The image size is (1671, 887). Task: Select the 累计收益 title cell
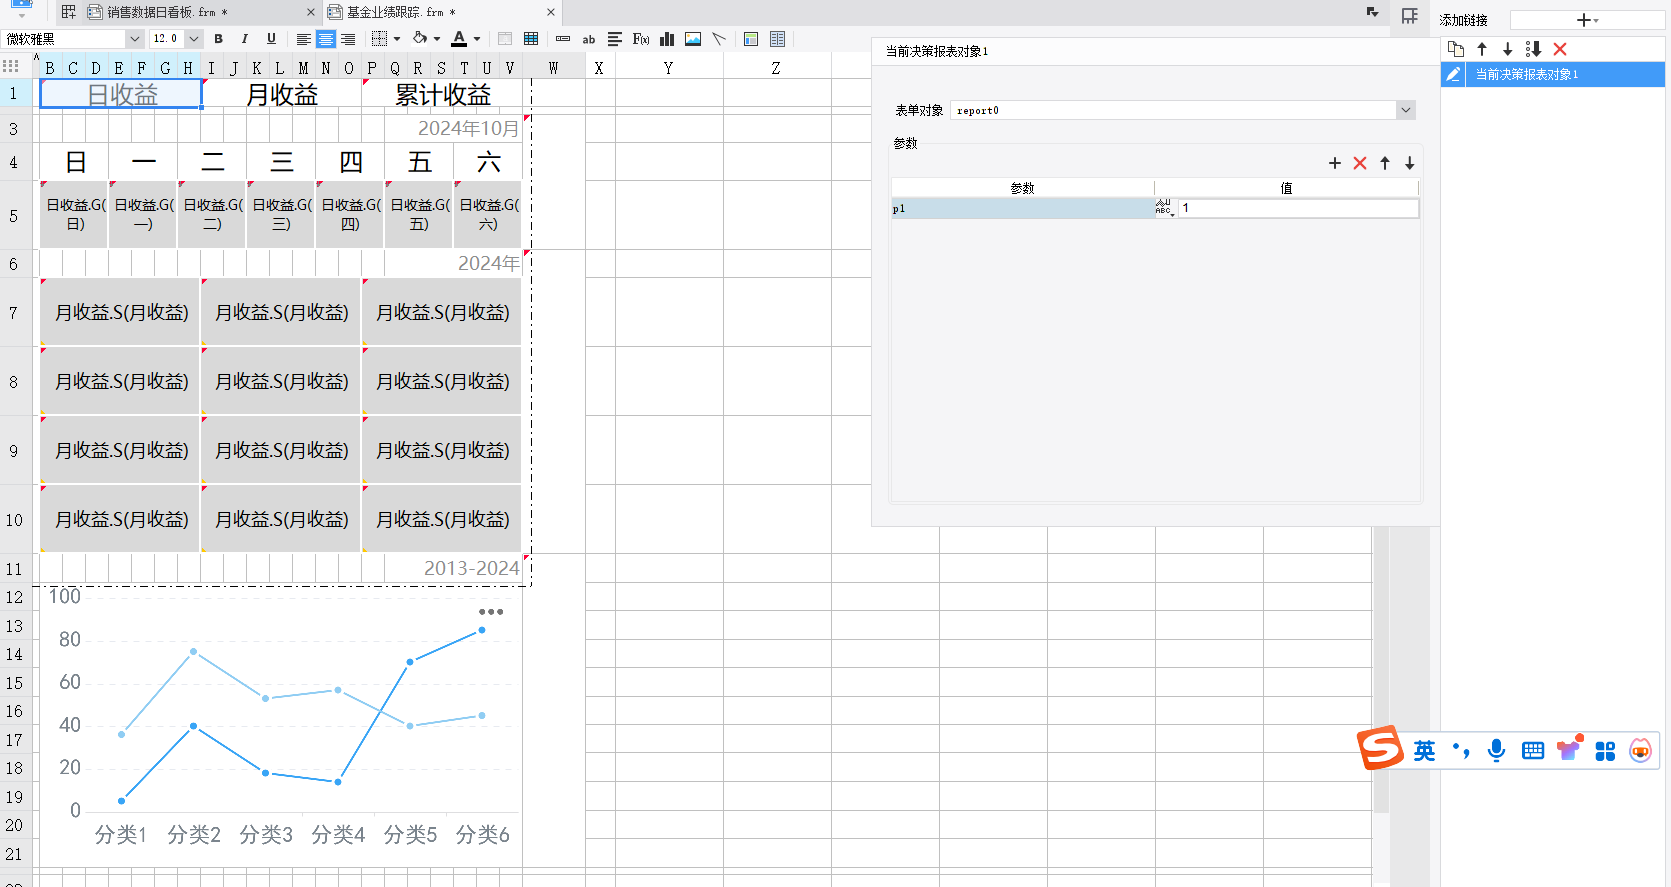443,94
